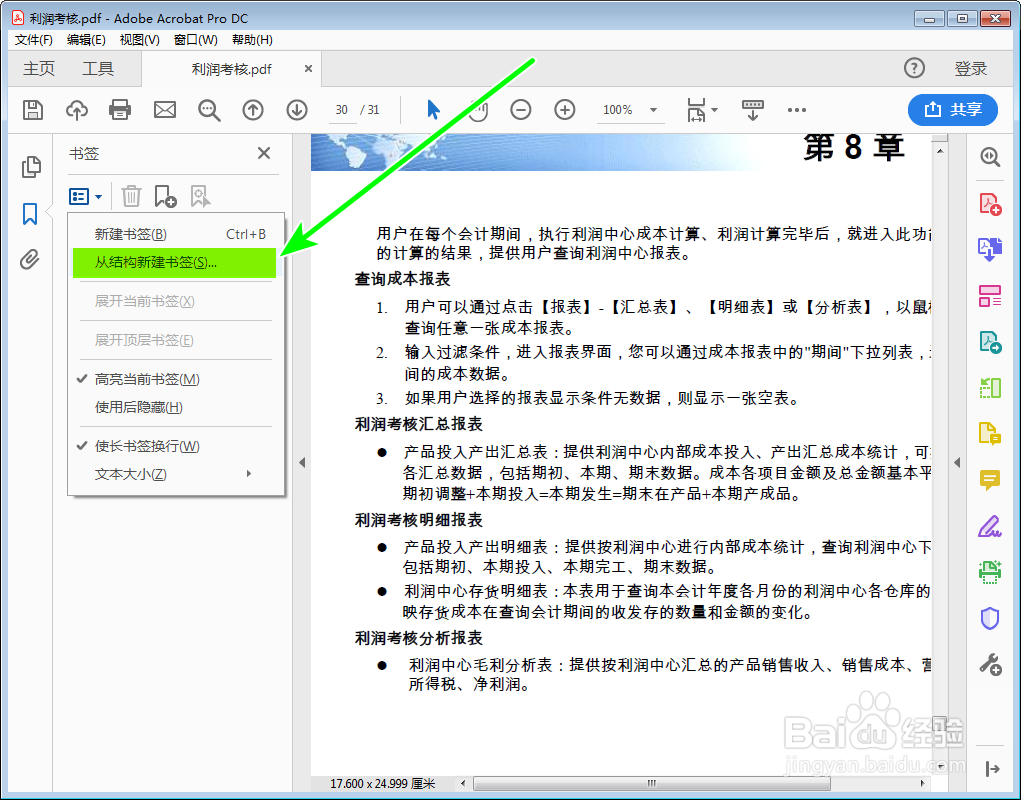Select 新建书签 menu entry
Viewport: 1021px width, 800px height.
point(176,234)
